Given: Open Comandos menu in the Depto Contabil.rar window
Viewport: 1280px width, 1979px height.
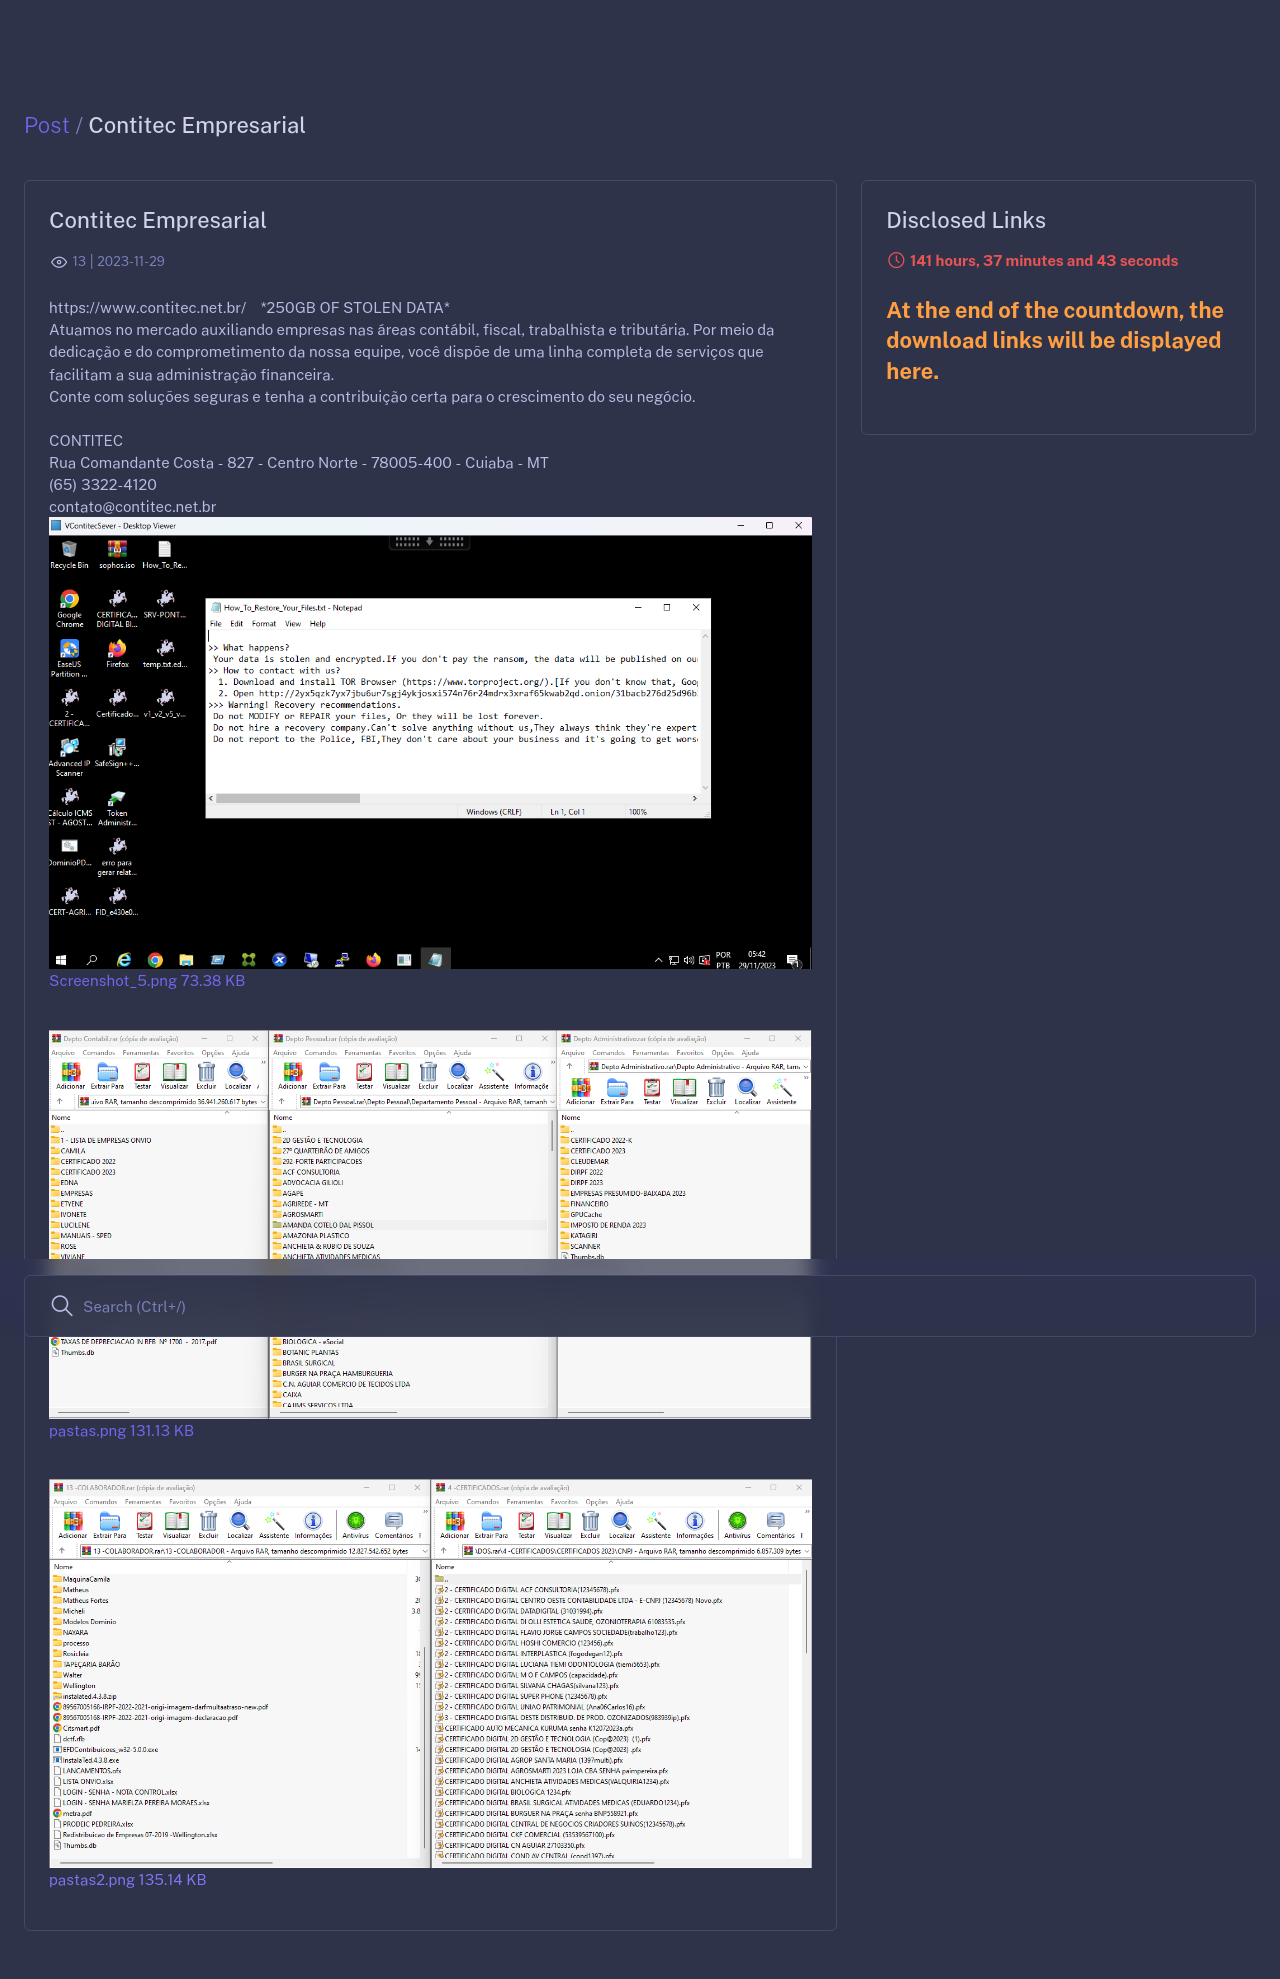Looking at the screenshot, I should [99, 1053].
